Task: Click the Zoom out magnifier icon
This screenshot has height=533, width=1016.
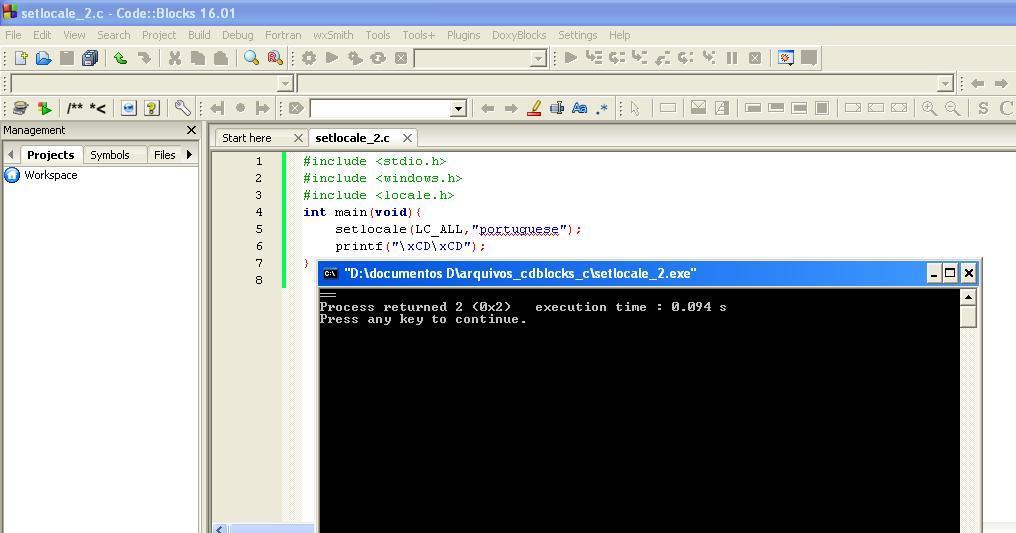Action: click(x=952, y=108)
